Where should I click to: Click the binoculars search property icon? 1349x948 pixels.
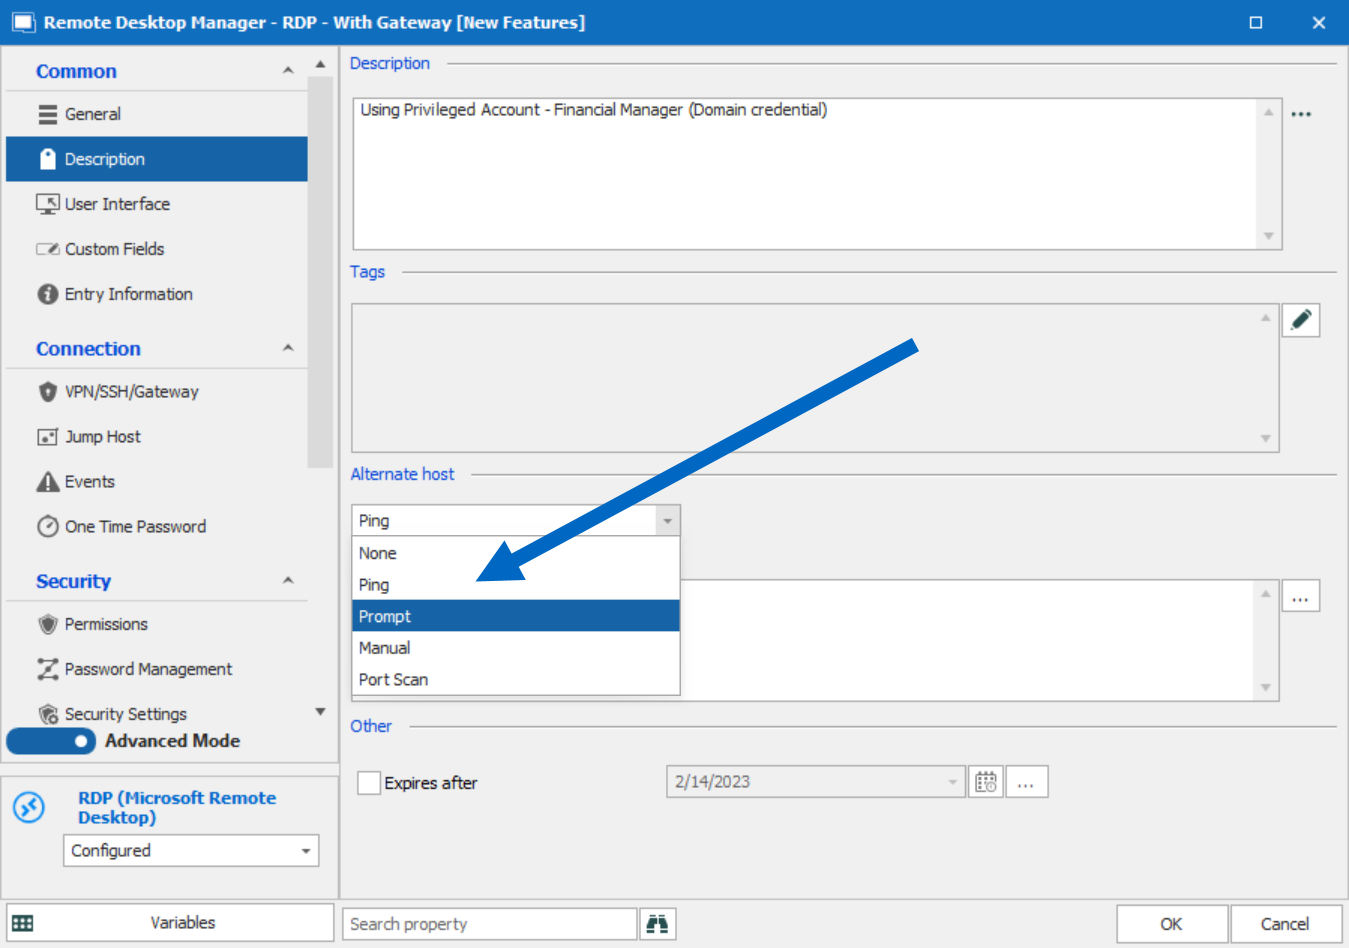pyautogui.click(x=657, y=924)
